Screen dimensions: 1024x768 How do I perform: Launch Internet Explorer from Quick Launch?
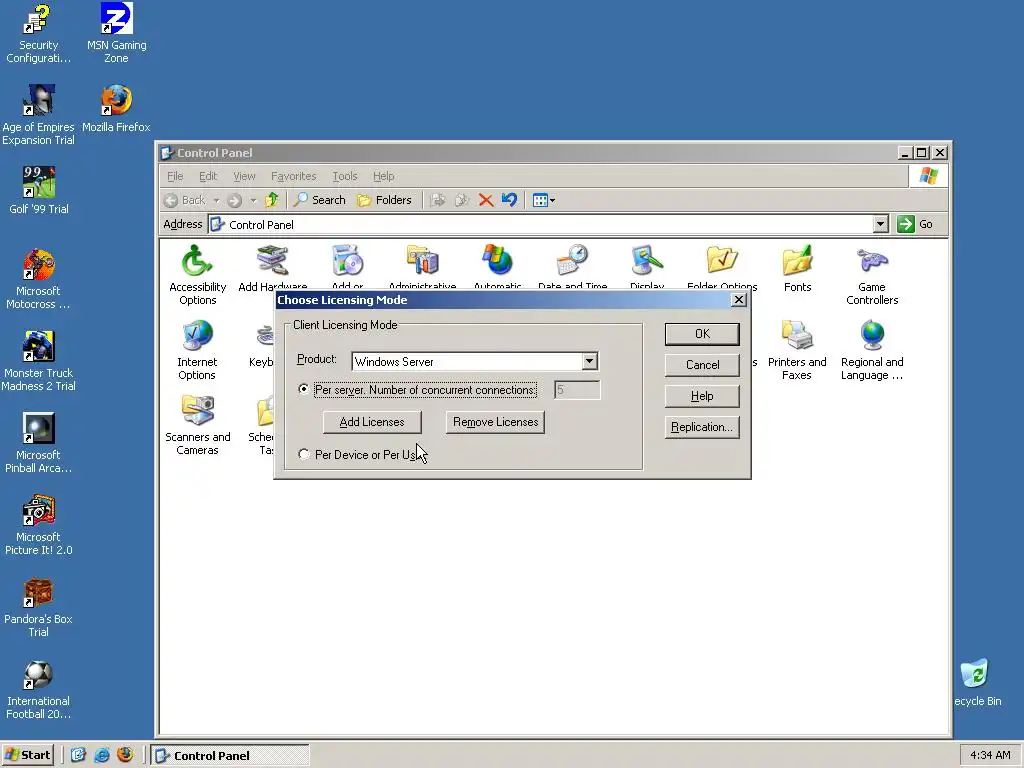tap(102, 755)
